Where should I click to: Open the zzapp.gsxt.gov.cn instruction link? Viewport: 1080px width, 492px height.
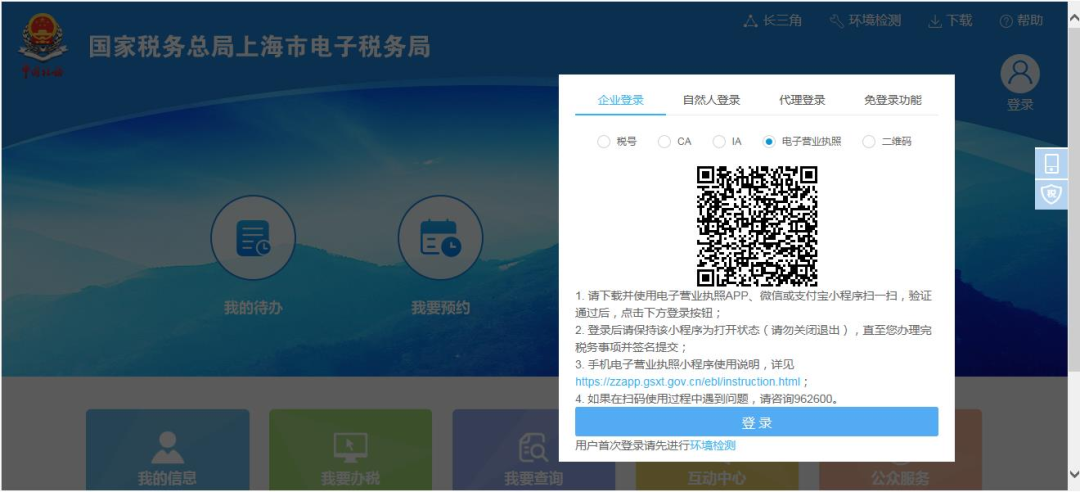pyautogui.click(x=688, y=381)
